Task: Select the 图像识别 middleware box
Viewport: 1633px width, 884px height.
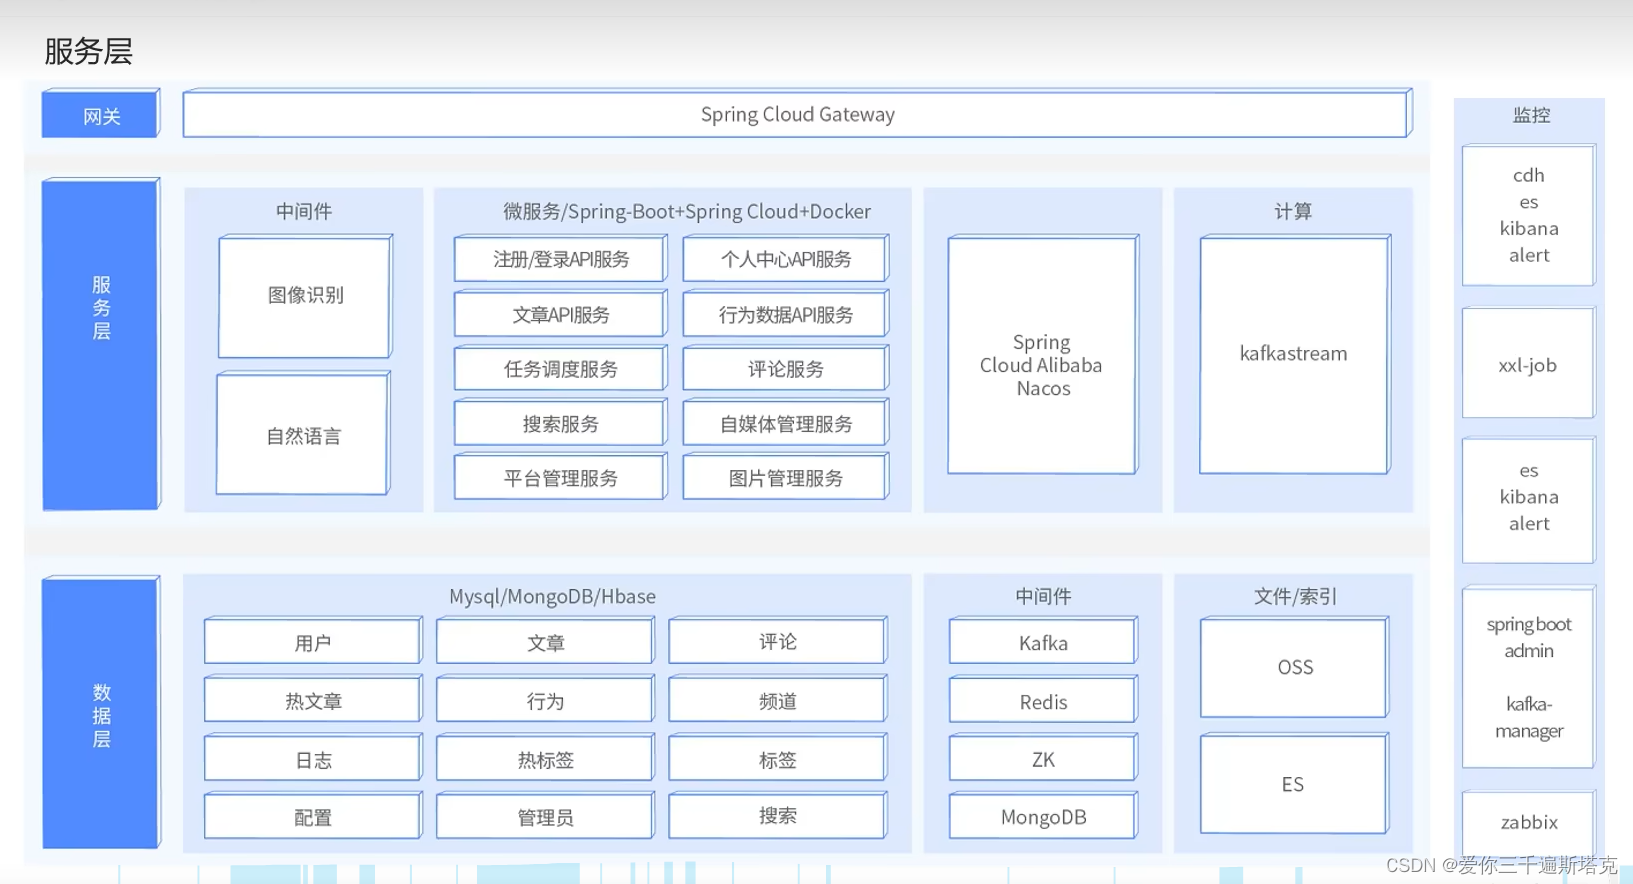Action: (x=305, y=297)
